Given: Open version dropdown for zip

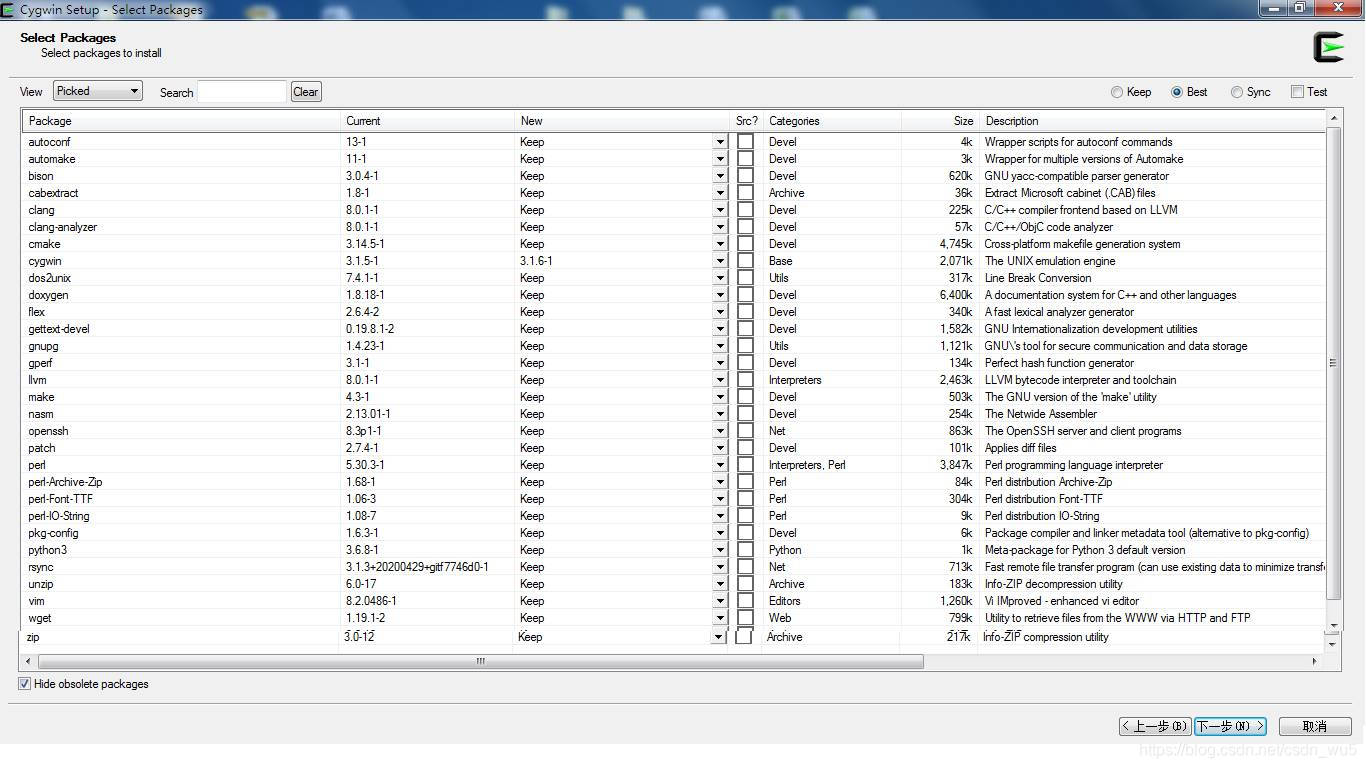Looking at the screenshot, I should 718,637.
